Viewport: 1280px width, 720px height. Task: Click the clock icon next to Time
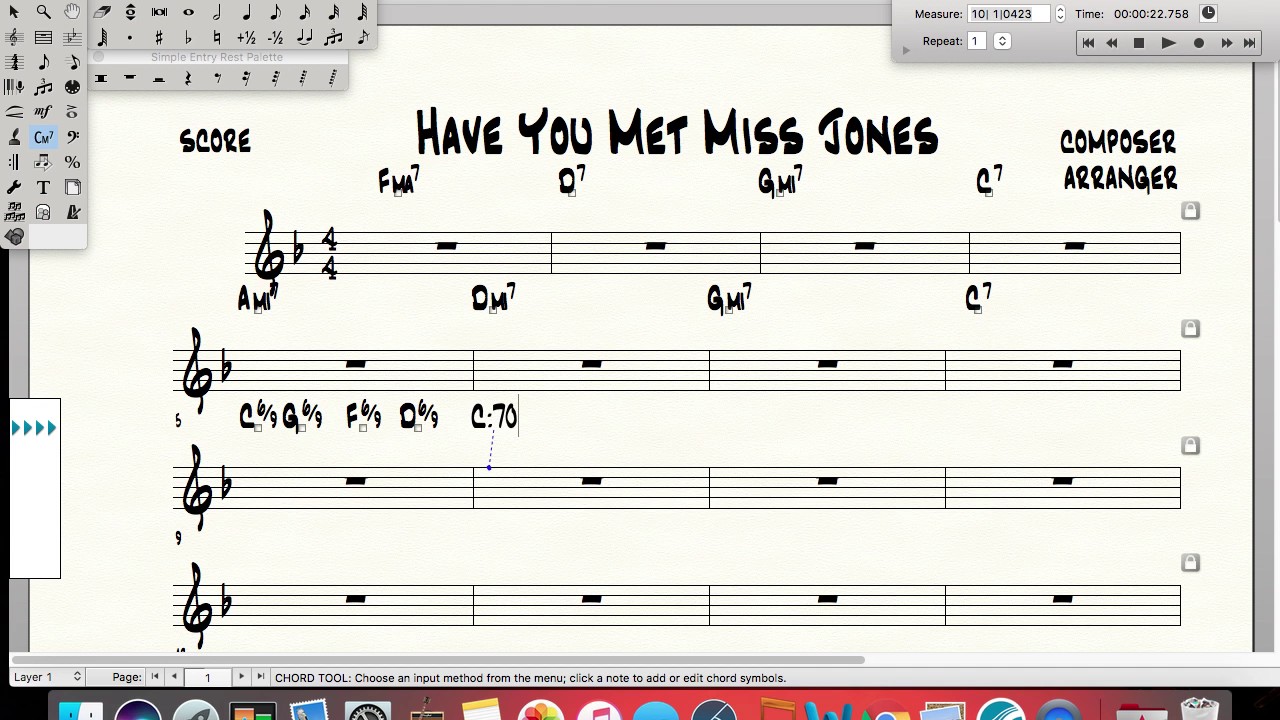1208,13
